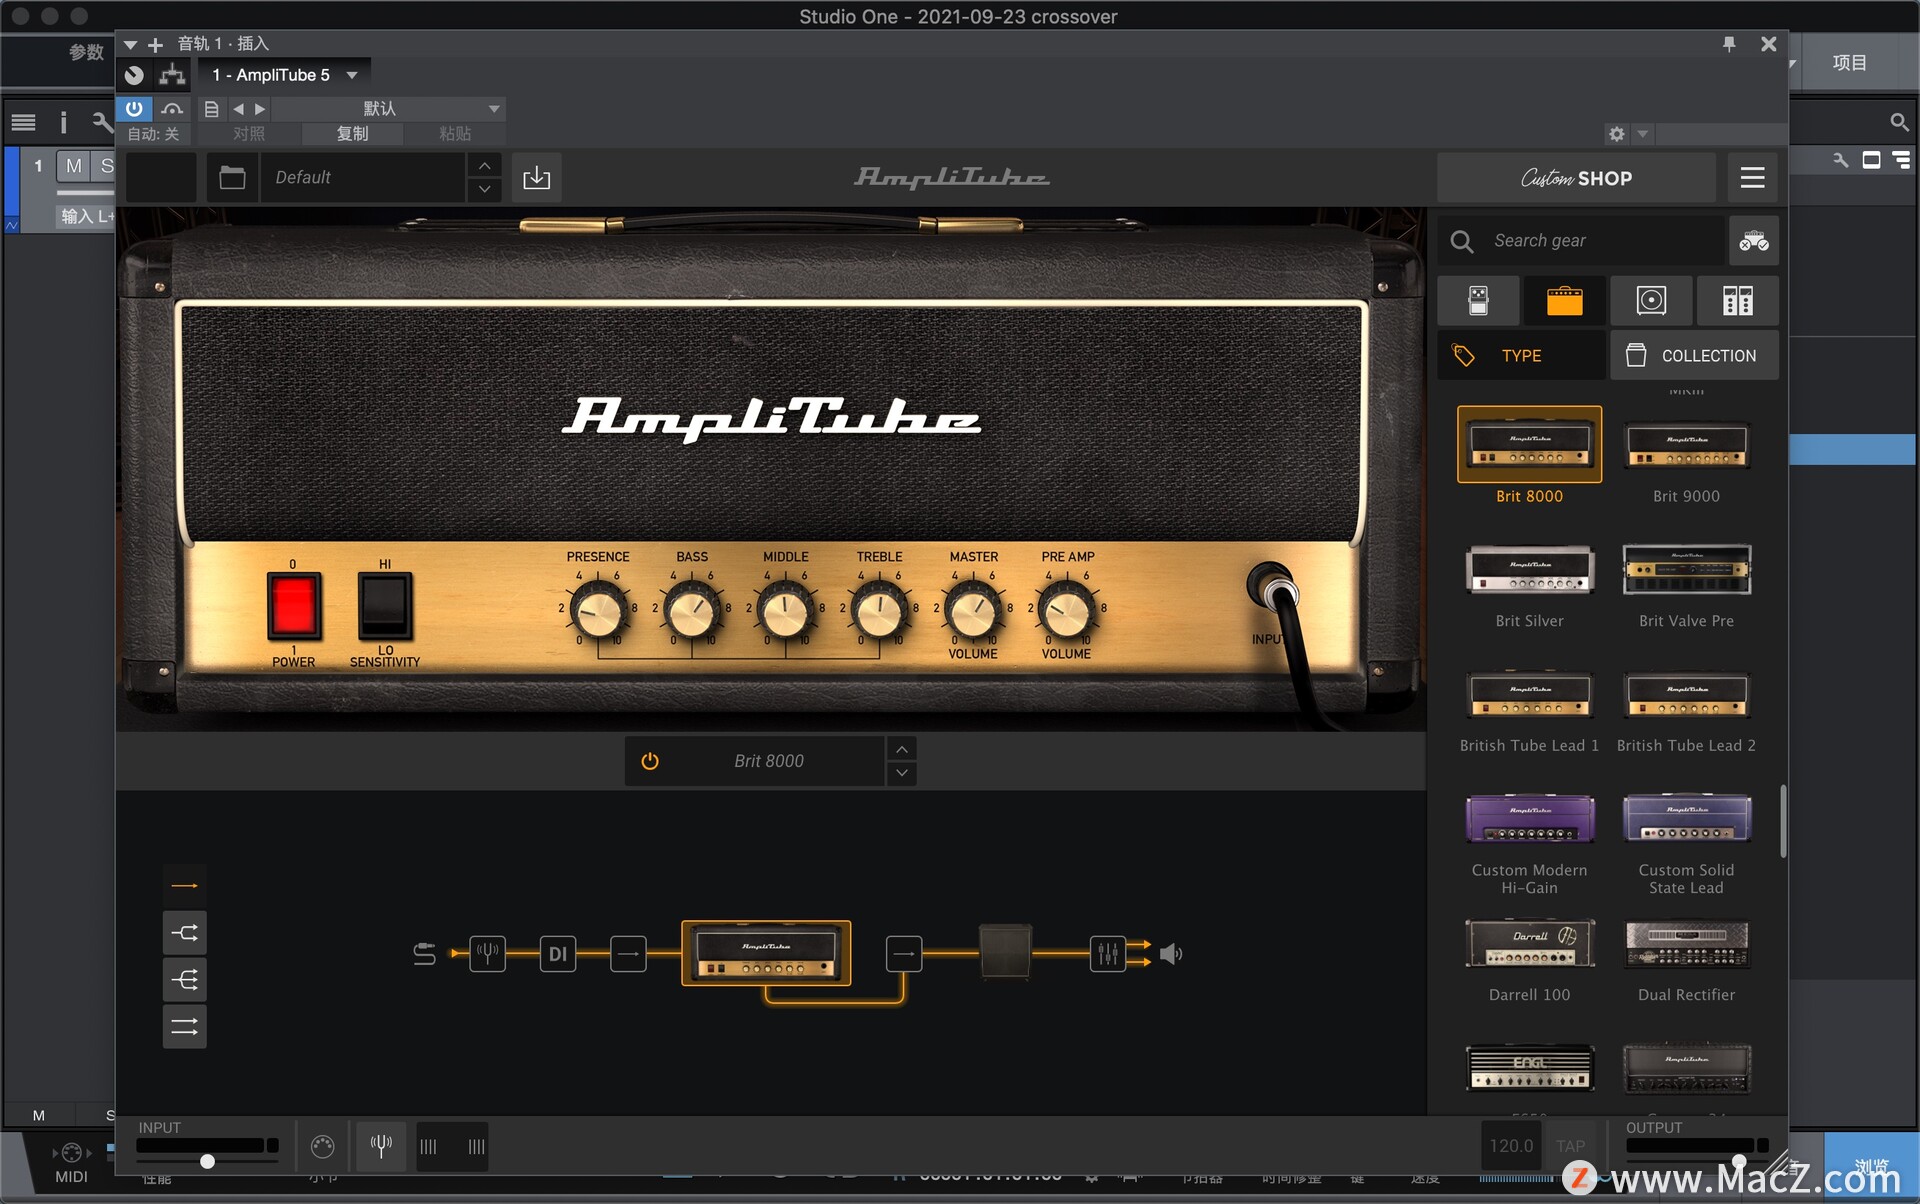Open the mixer block in the signal chain
This screenshot has width=1920, height=1204.
(x=1107, y=954)
